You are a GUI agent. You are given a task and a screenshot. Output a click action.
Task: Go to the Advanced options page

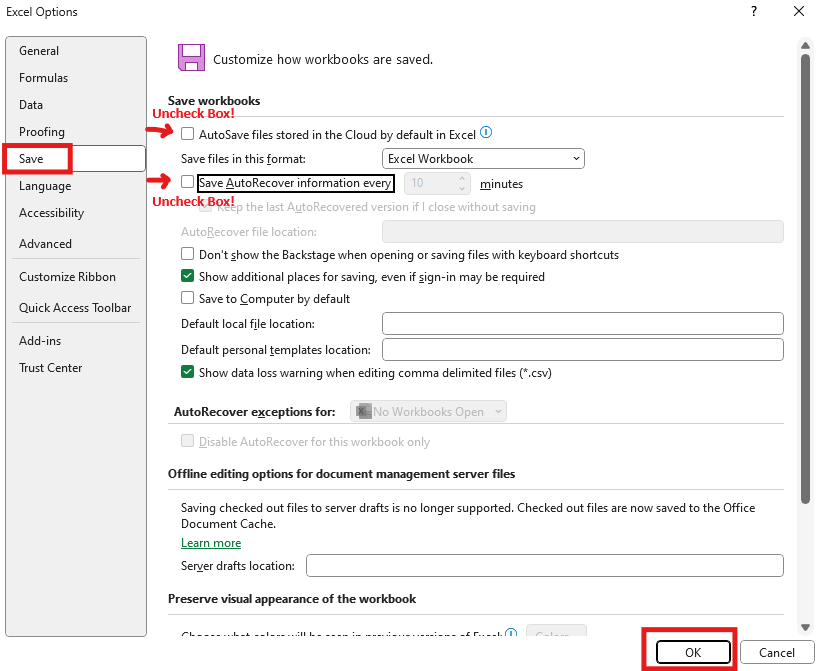(45, 243)
